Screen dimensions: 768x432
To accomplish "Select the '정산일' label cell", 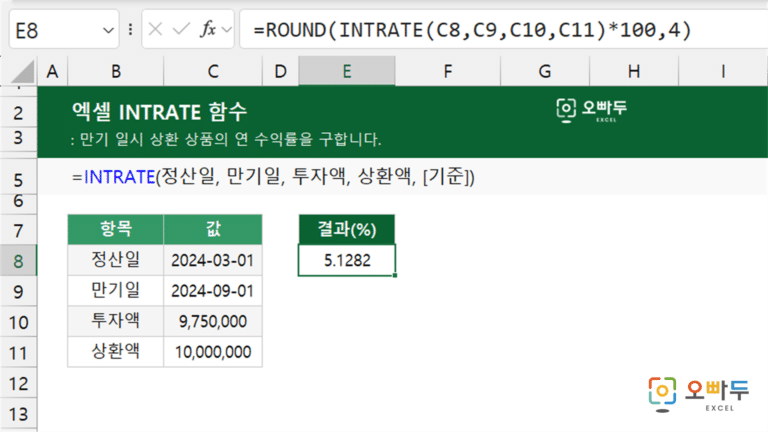I will tap(116, 260).
